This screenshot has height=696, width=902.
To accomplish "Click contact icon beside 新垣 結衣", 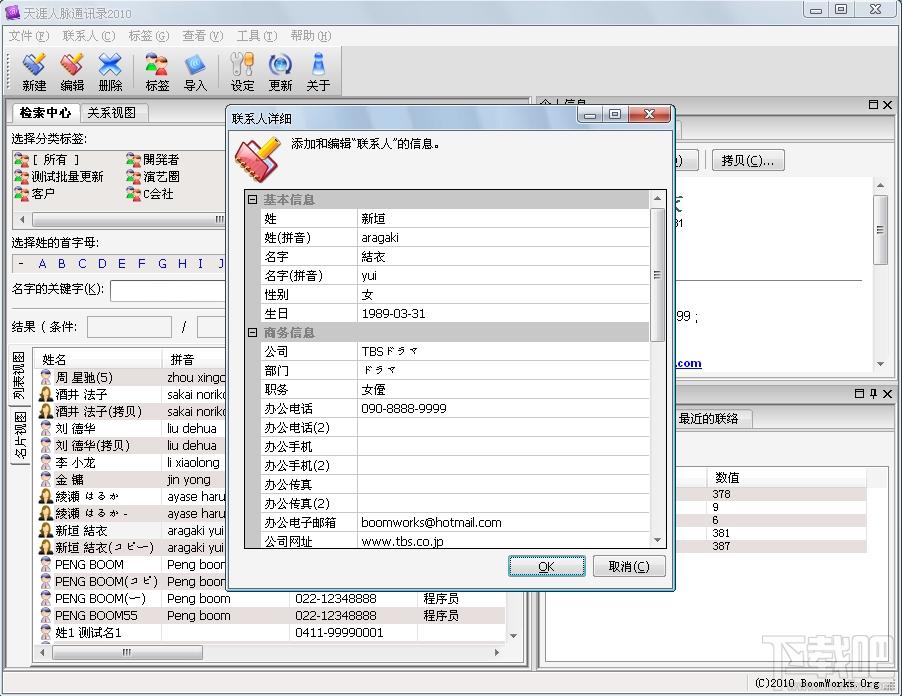I will tap(46, 530).
